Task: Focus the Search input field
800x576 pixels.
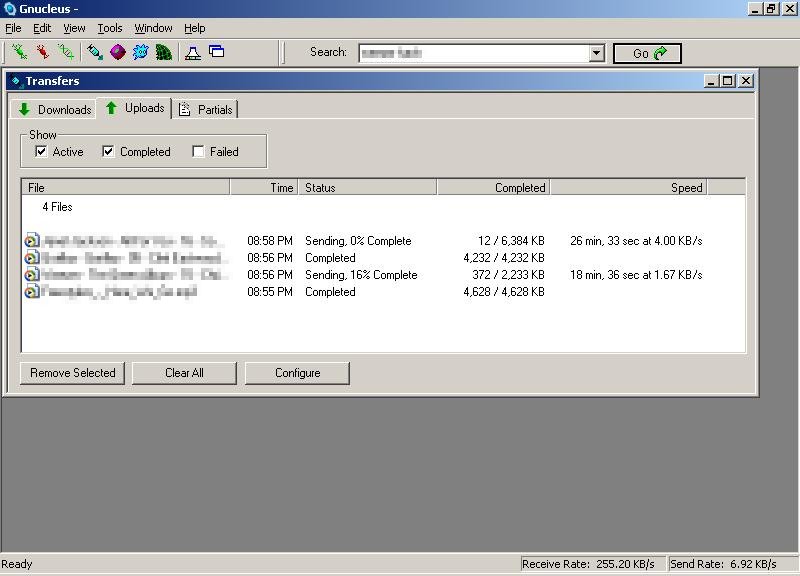Action: (x=474, y=53)
